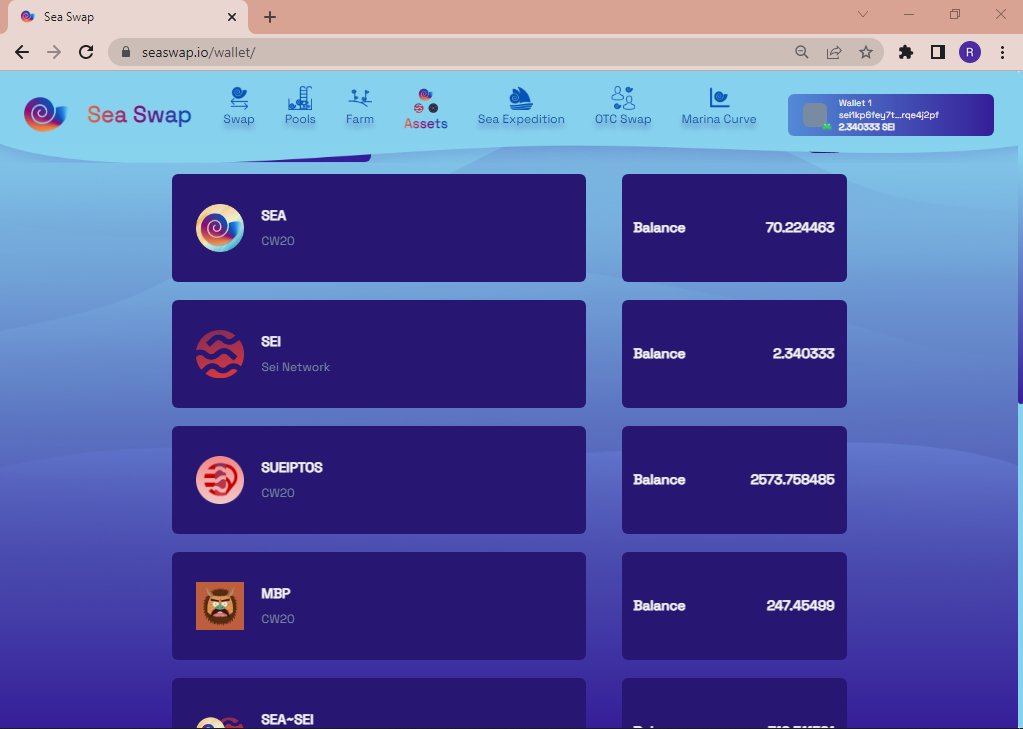Open the tab search chevron
Image resolution: width=1023 pixels, height=729 pixels.
(x=863, y=14)
